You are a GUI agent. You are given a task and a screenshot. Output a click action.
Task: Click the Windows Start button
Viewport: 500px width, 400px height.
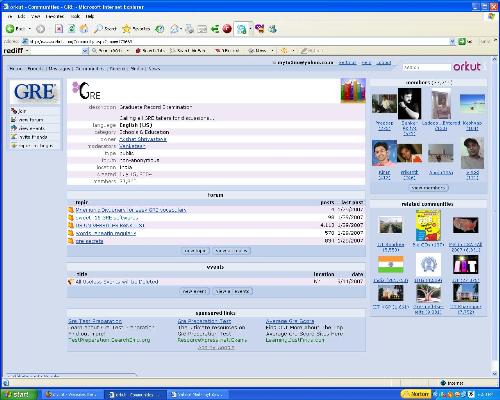[18, 394]
